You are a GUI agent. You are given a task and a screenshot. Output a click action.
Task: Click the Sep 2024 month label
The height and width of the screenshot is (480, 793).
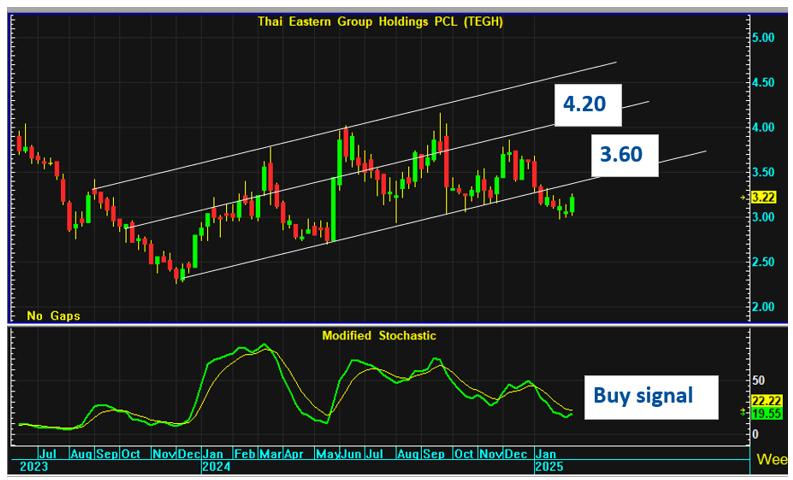tap(433, 454)
